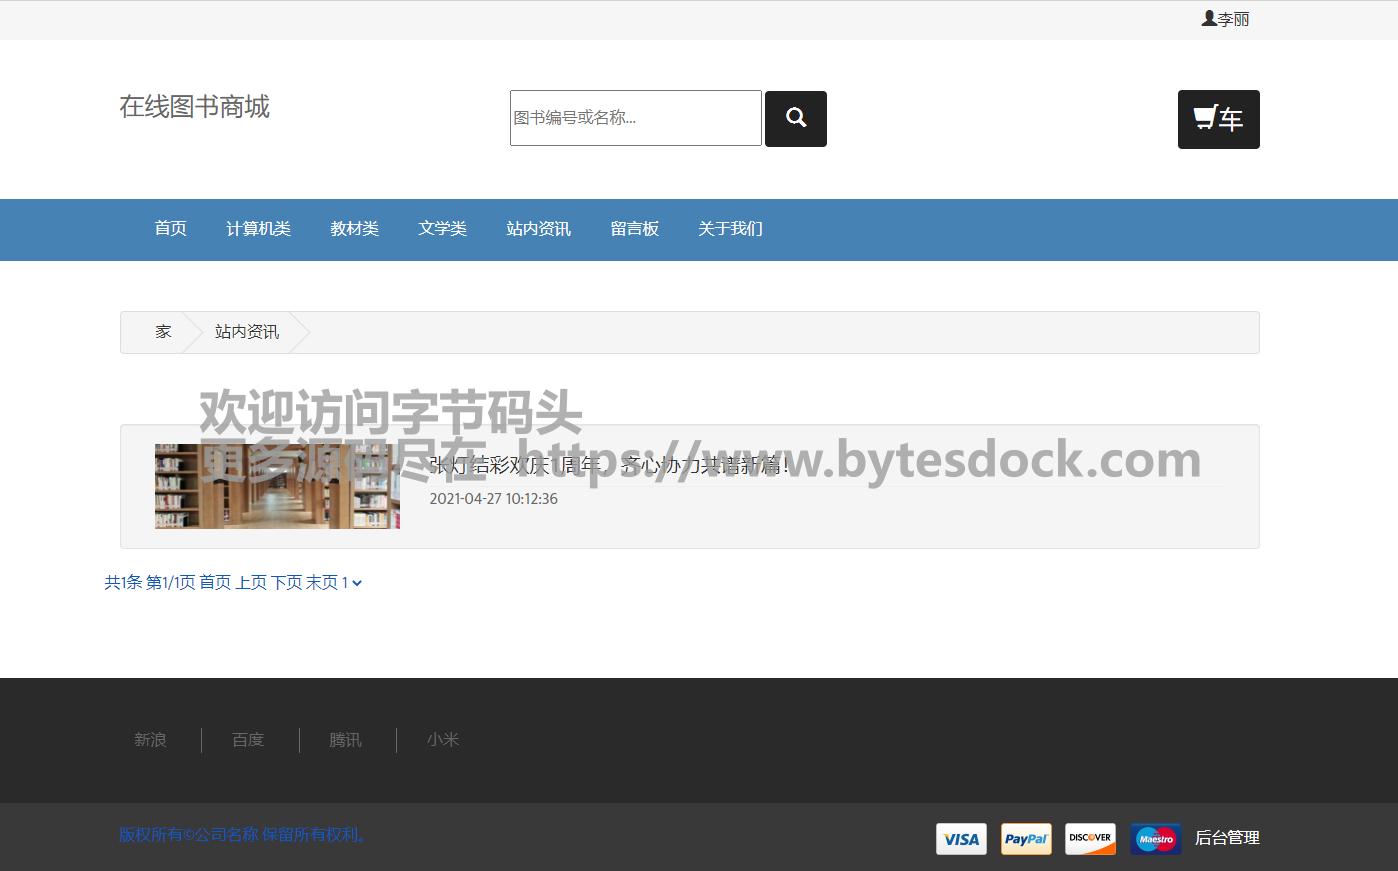Click the user profile icon for 李丽
The height and width of the screenshot is (871, 1398).
point(1209,18)
